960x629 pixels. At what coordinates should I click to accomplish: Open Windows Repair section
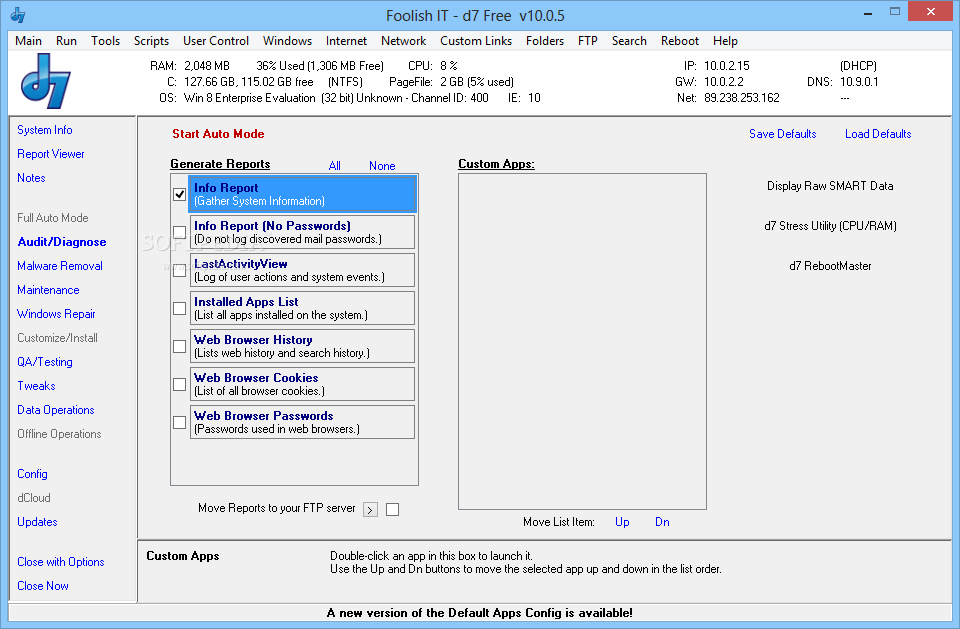pos(56,314)
